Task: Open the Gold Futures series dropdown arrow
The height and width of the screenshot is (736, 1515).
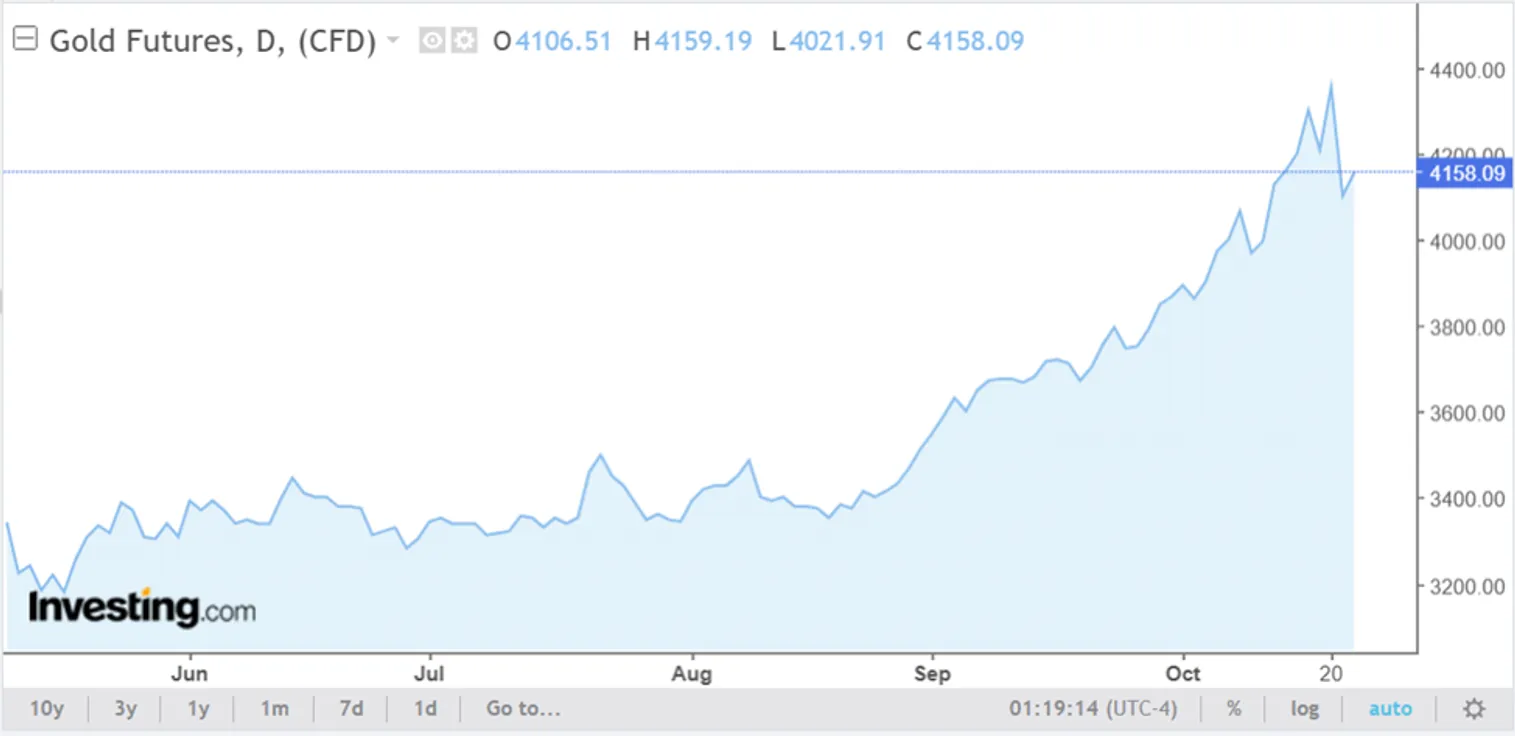Action: pyautogui.click(x=393, y=41)
